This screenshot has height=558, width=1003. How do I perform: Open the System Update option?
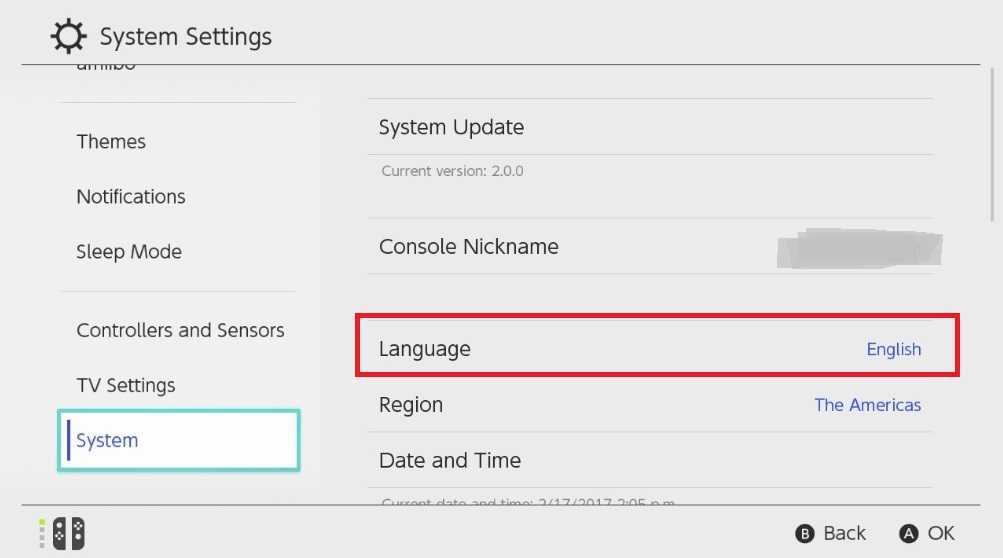(451, 127)
